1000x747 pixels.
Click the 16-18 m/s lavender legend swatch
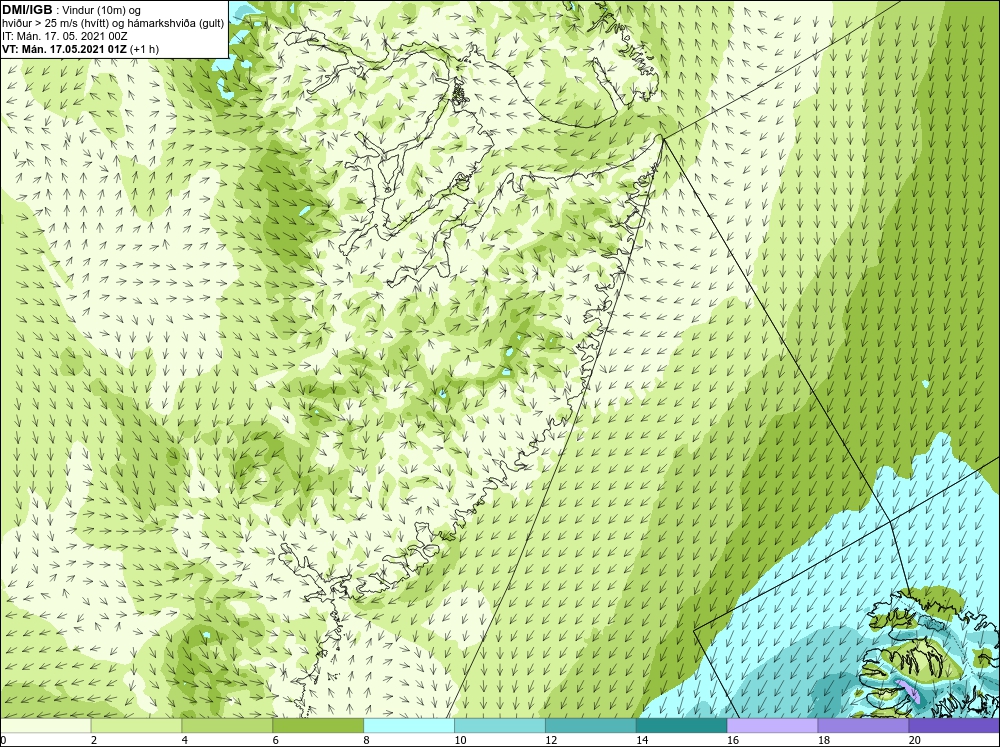pyautogui.click(x=772, y=726)
